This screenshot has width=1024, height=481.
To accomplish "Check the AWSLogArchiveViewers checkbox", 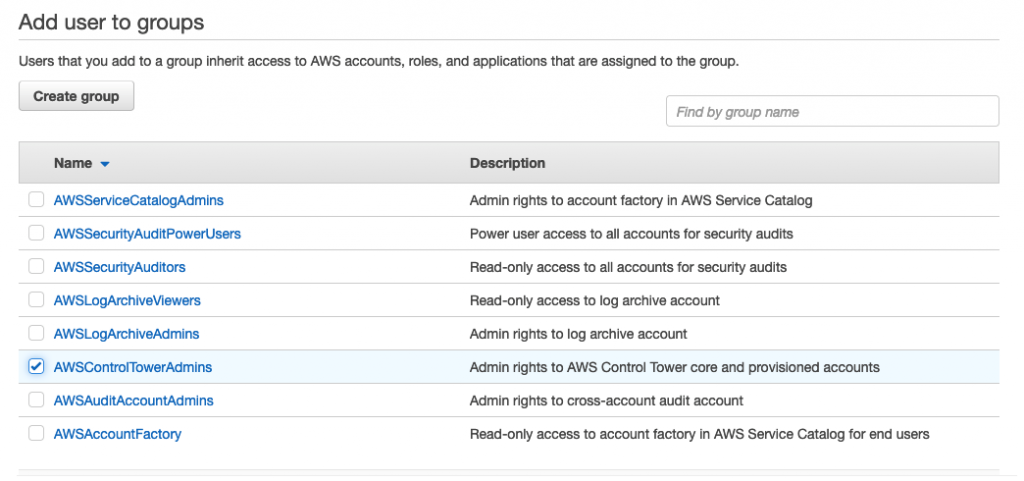I will coord(36,300).
